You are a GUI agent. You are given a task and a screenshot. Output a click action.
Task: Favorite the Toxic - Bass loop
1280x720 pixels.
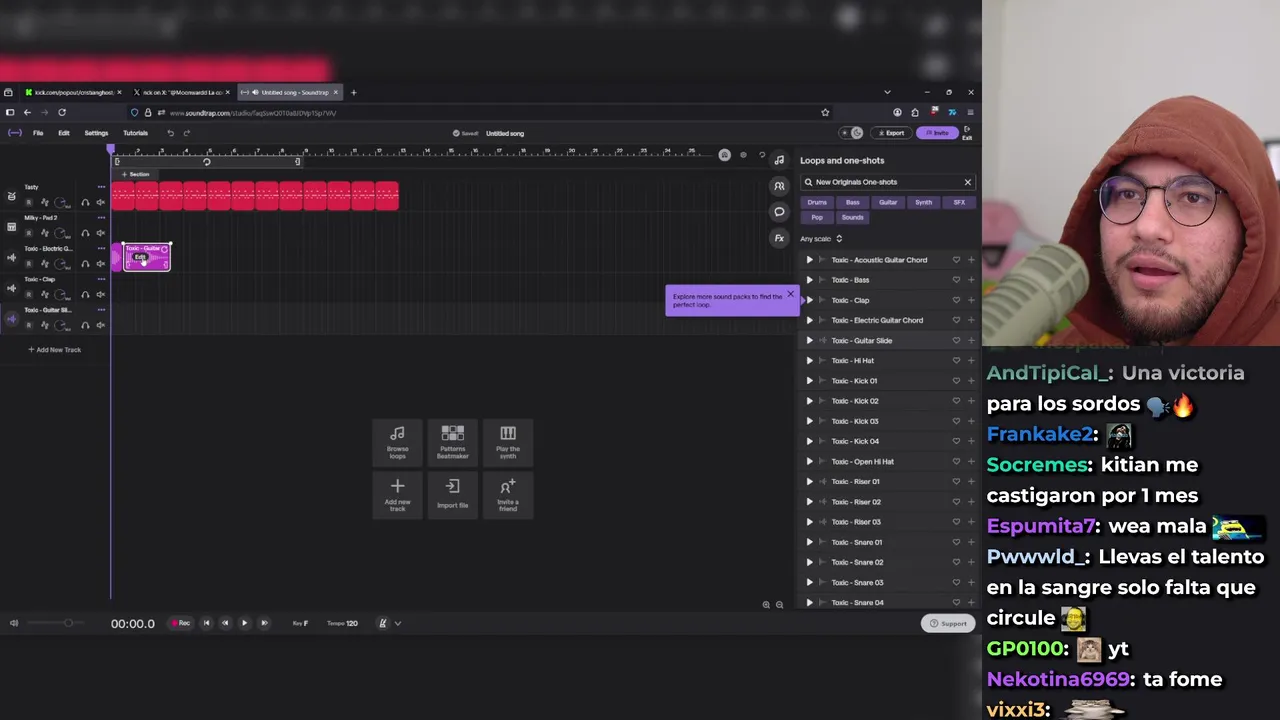[x=956, y=280]
